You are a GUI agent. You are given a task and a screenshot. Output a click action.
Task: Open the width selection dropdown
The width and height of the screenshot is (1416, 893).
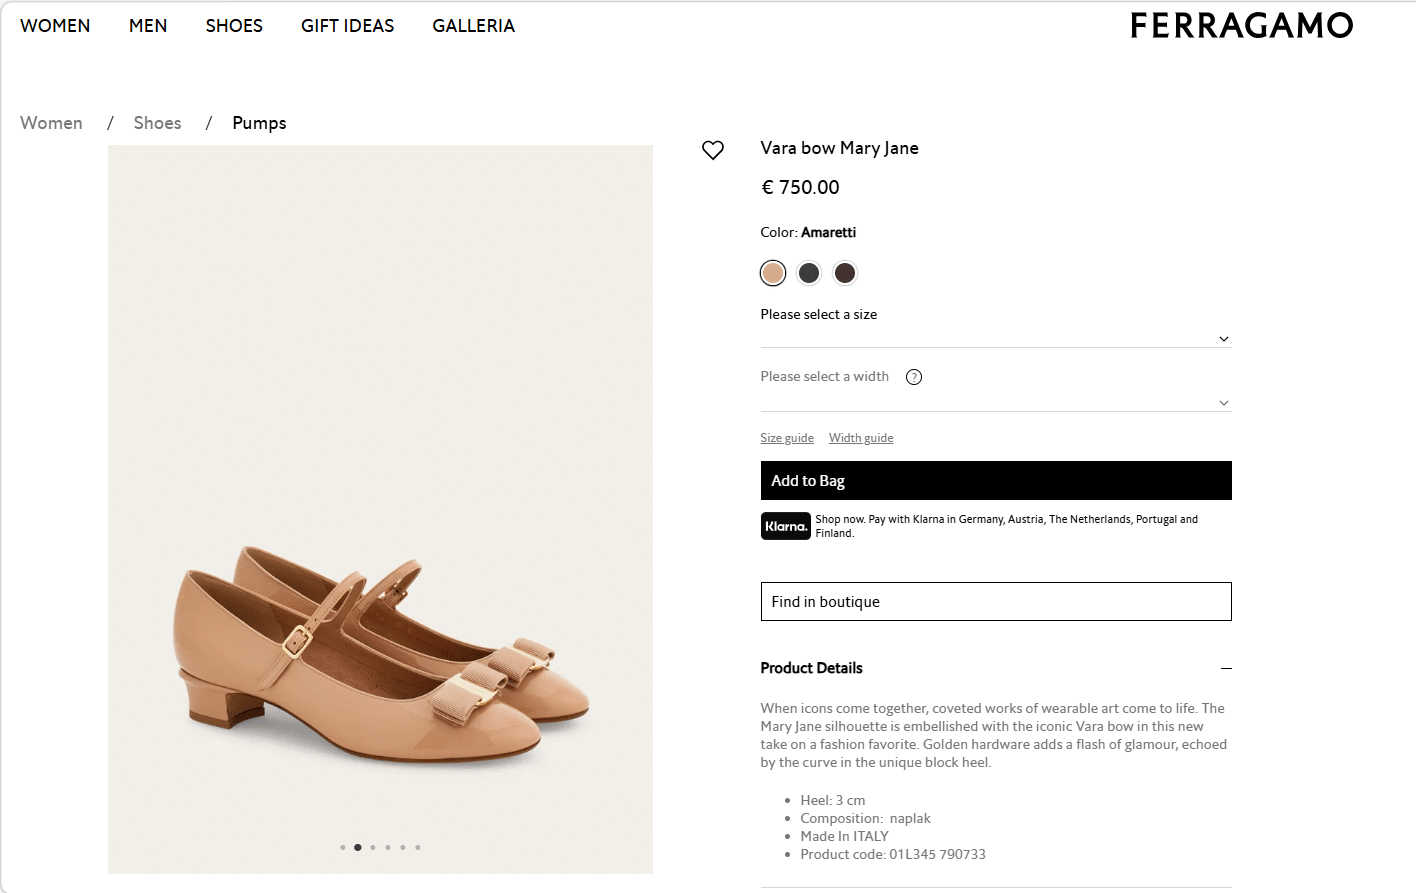tap(995, 402)
